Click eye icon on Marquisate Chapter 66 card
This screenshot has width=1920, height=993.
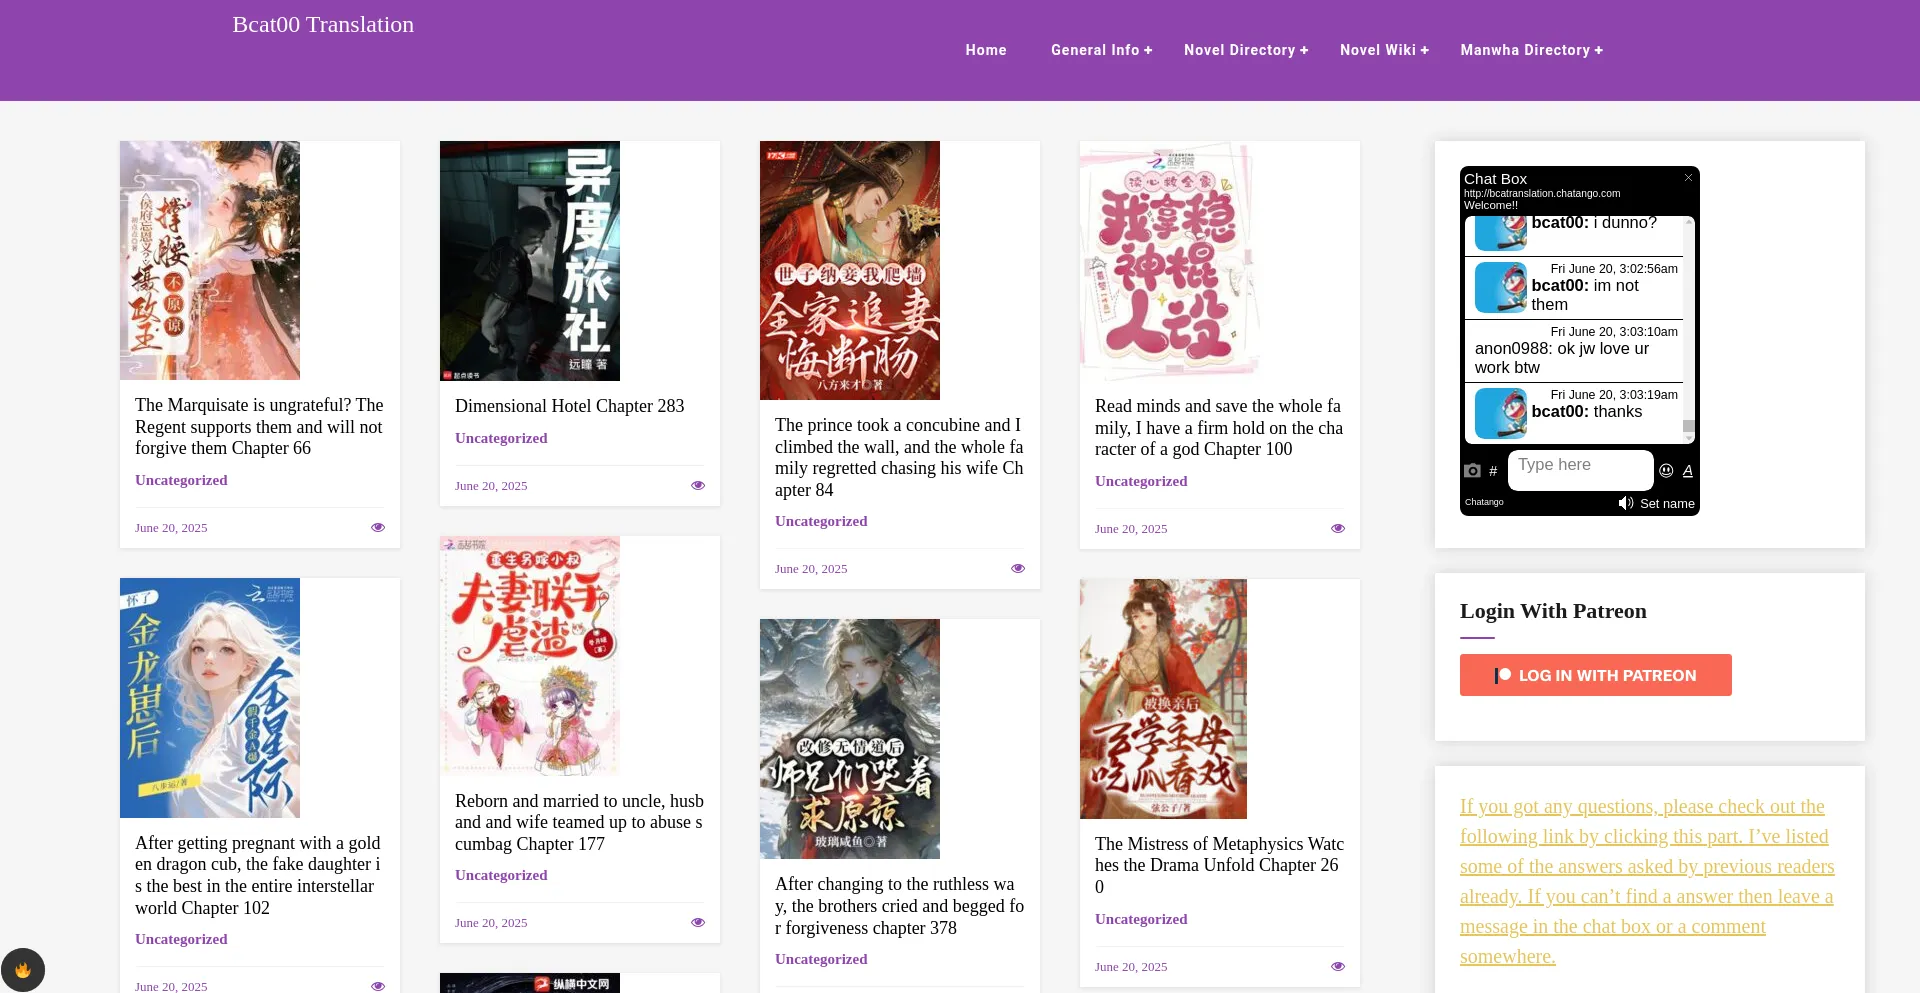pyautogui.click(x=378, y=528)
